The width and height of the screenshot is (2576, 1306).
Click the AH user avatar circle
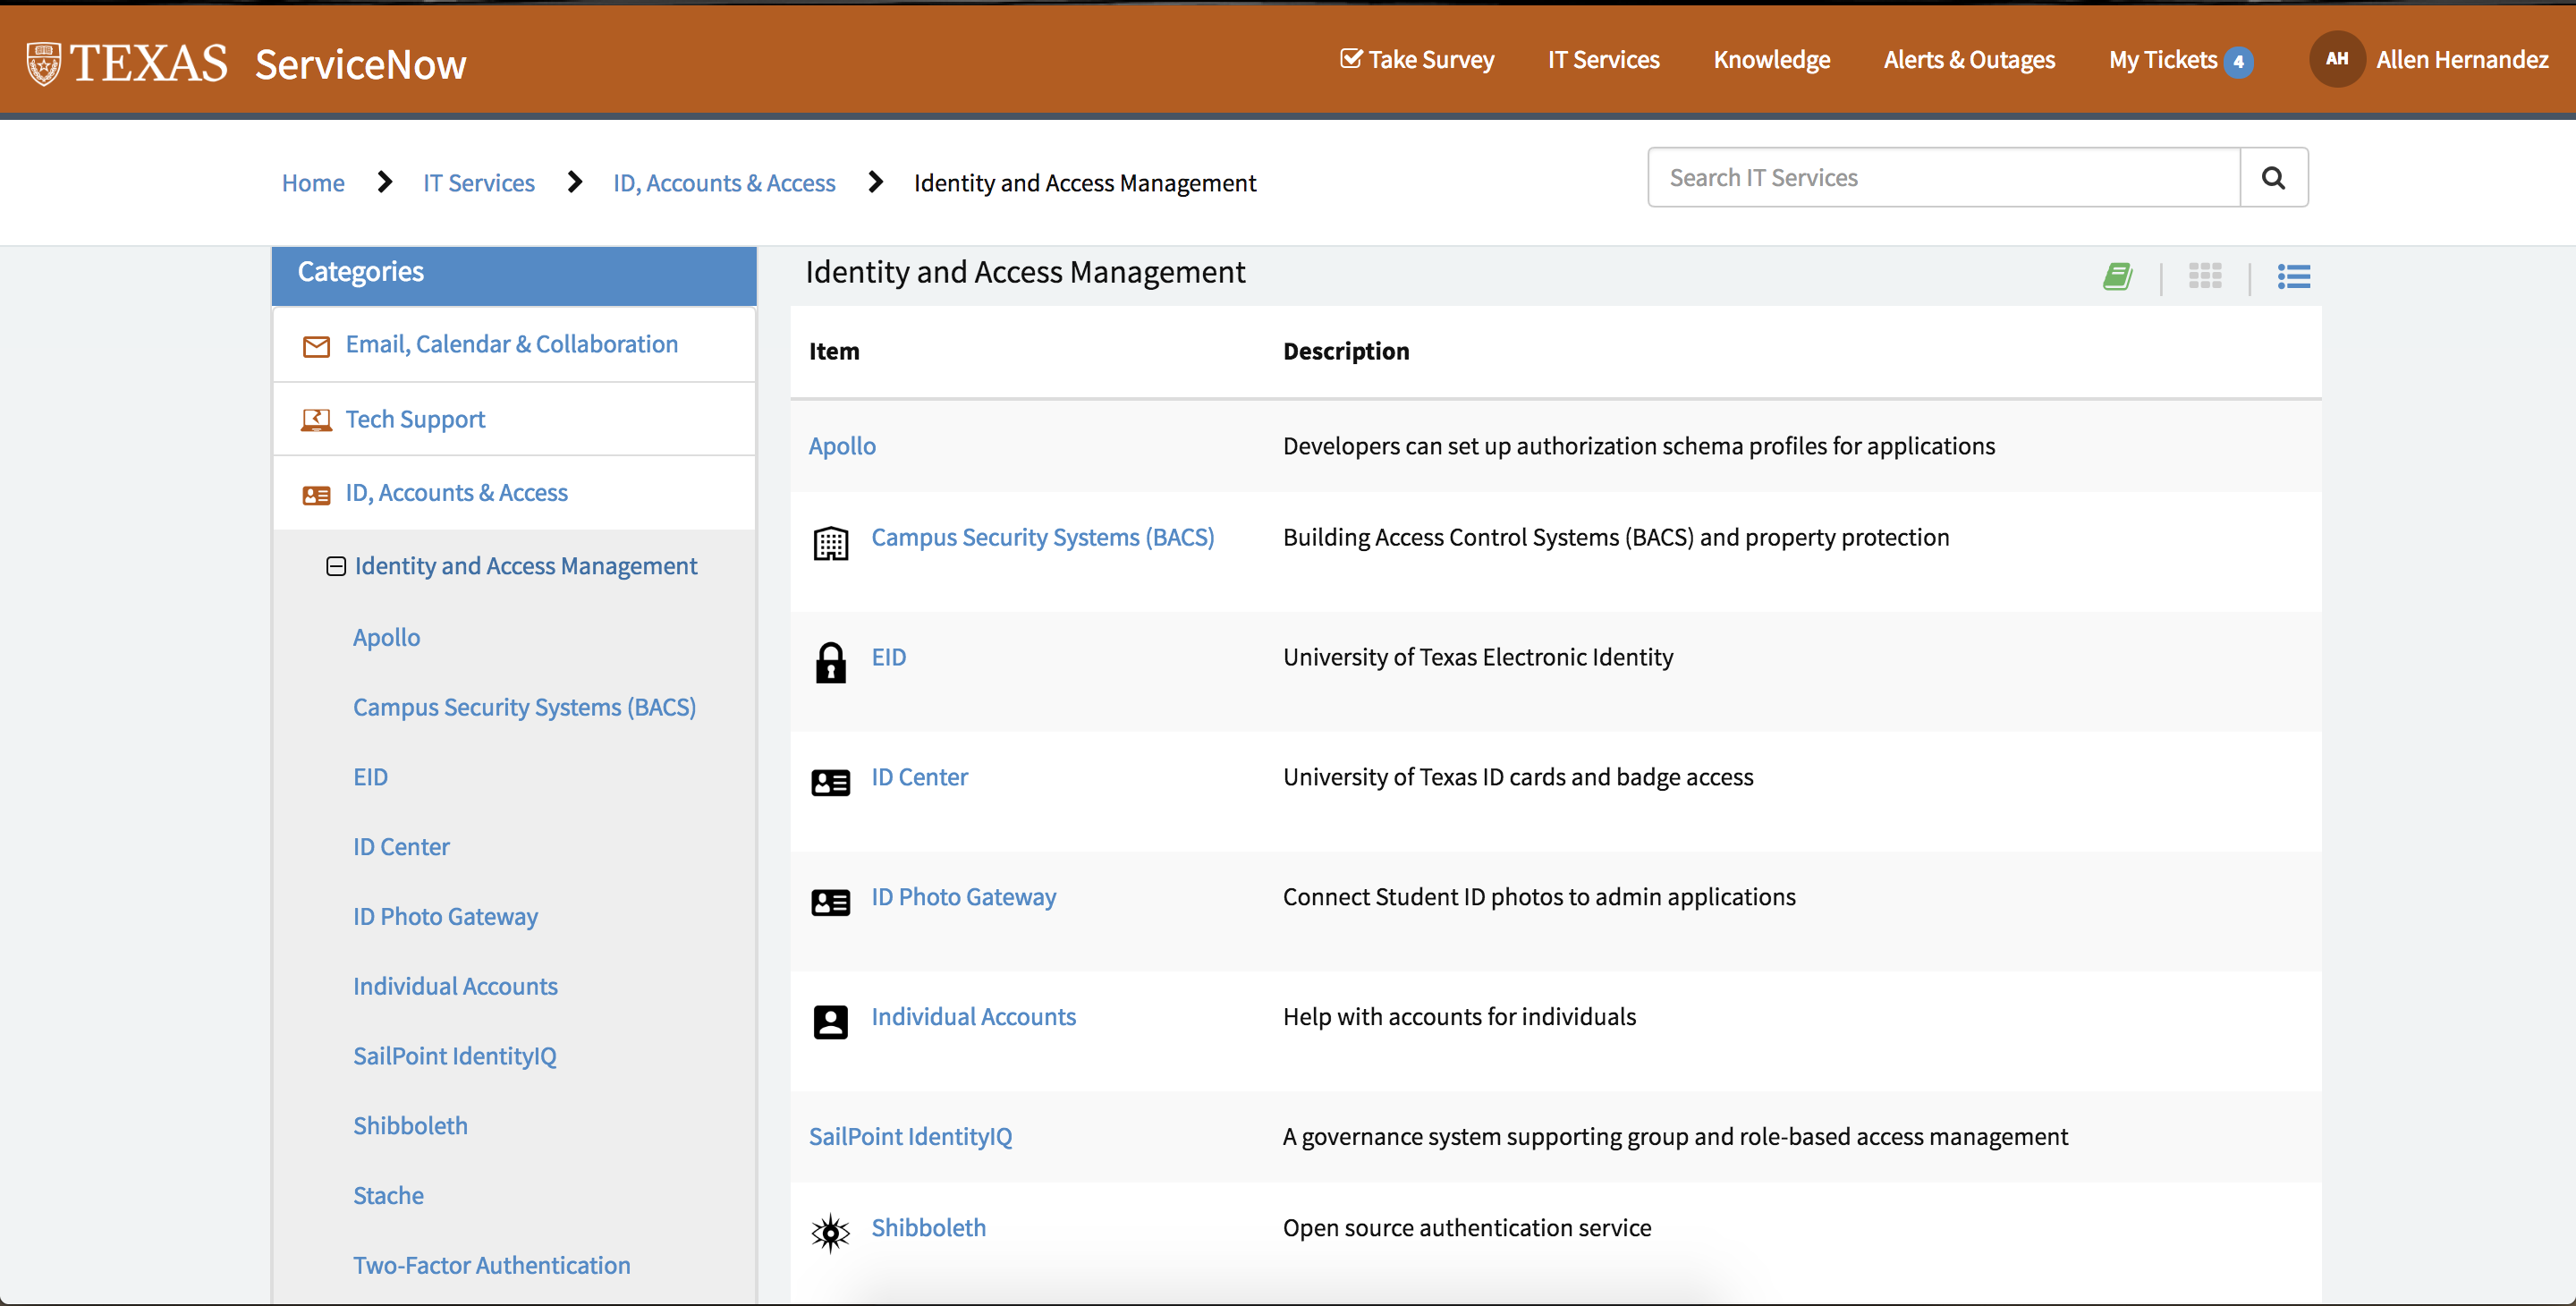click(2336, 59)
